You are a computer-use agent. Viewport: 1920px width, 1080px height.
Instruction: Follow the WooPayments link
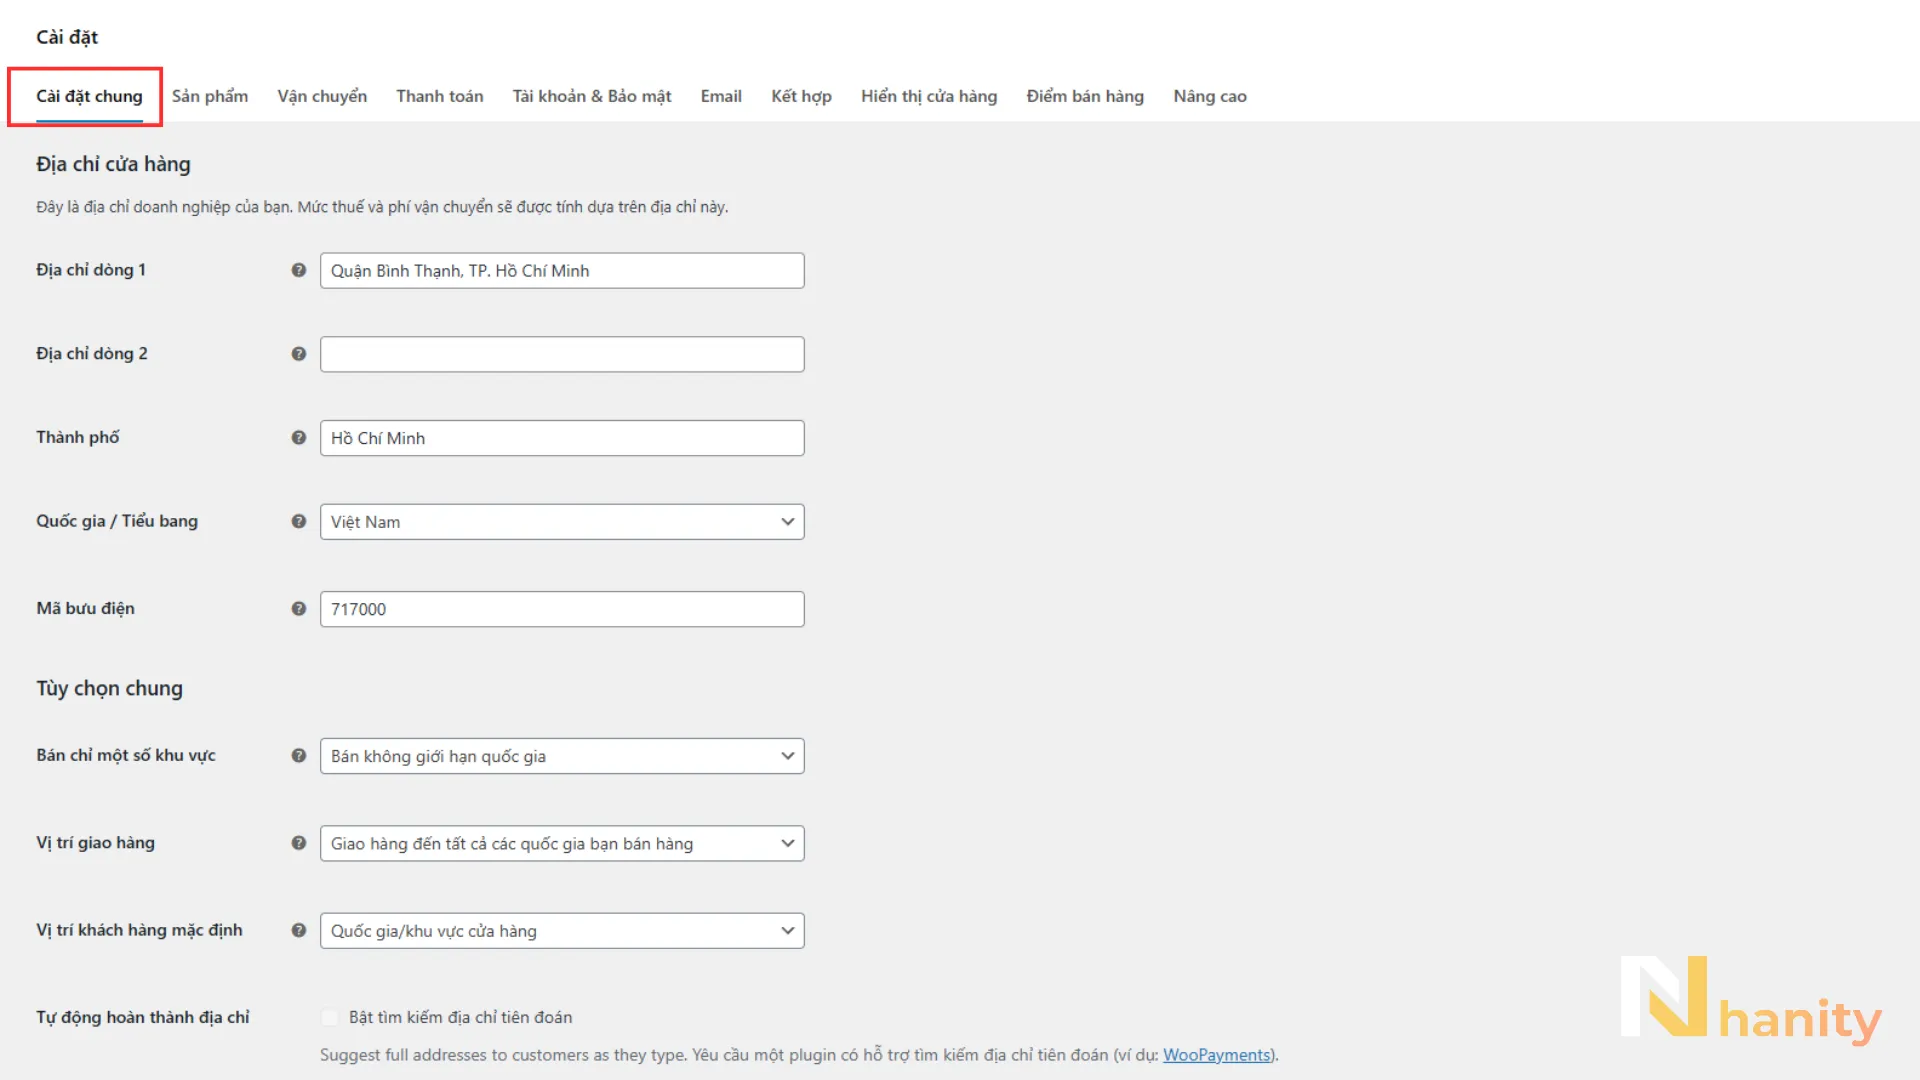(x=1217, y=1055)
